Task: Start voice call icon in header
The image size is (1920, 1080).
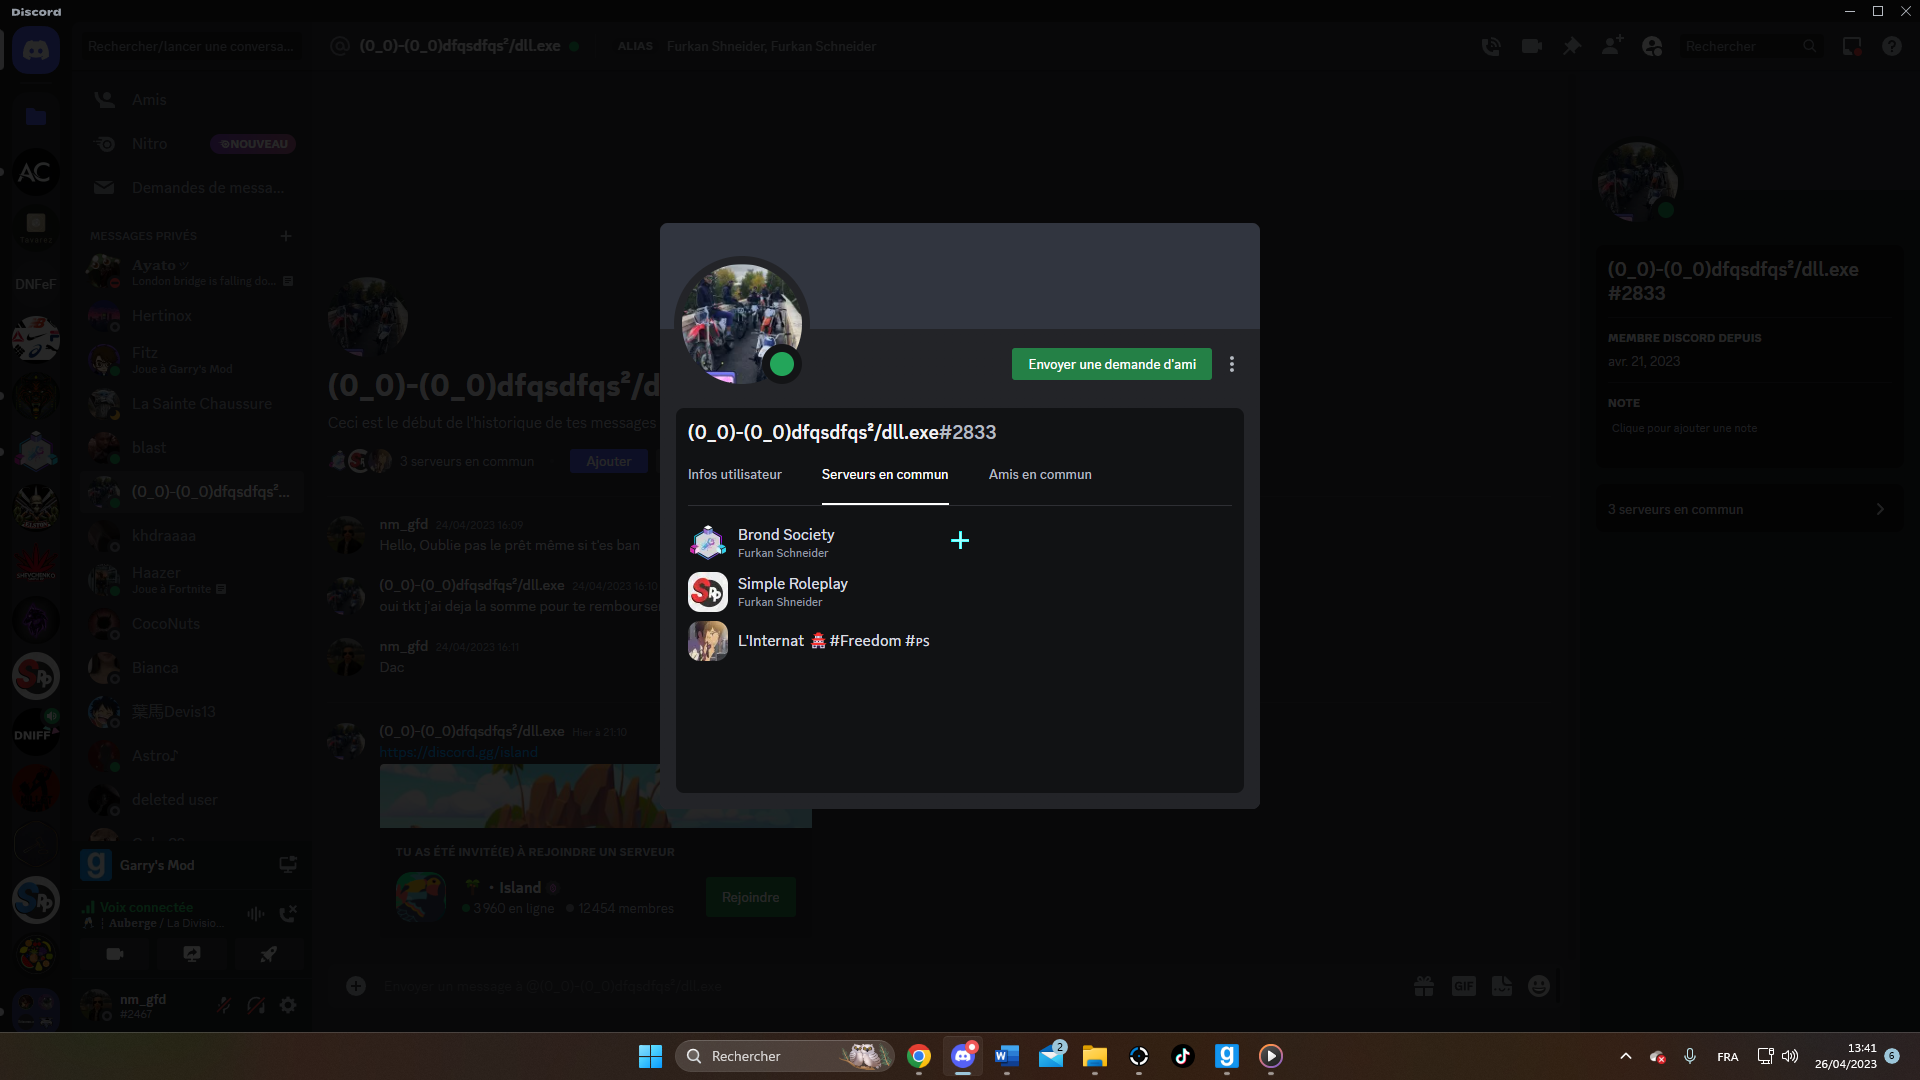Action: coord(1491,46)
